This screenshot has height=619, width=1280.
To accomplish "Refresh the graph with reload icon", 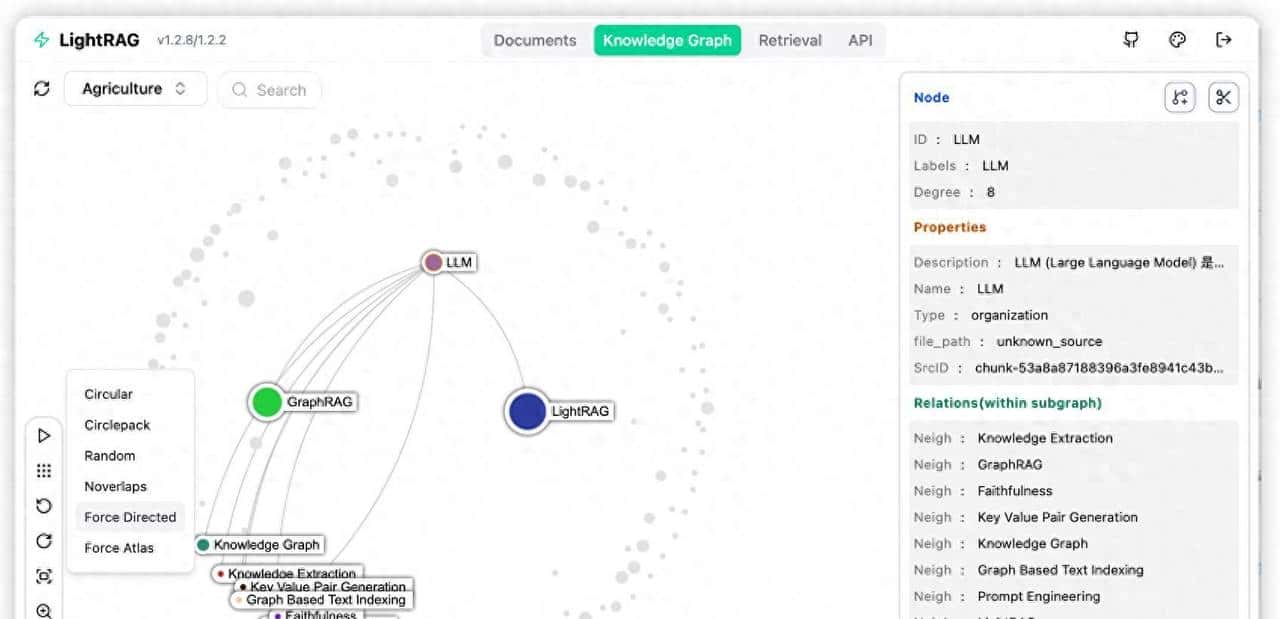I will [x=41, y=88].
